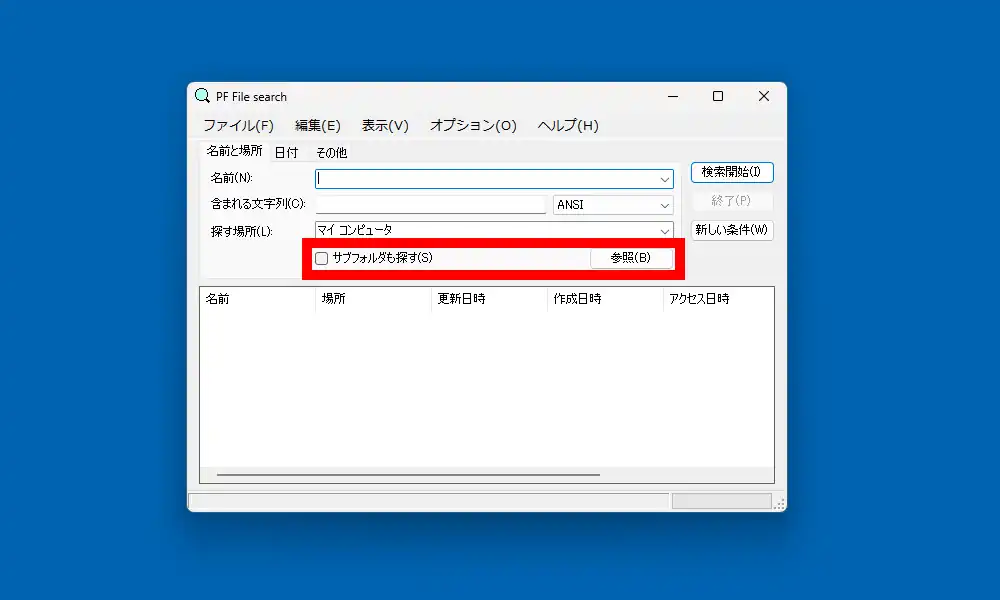Sort results by the アクセス日時 column header
This screenshot has width=1000, height=600.
pyautogui.click(x=719, y=299)
